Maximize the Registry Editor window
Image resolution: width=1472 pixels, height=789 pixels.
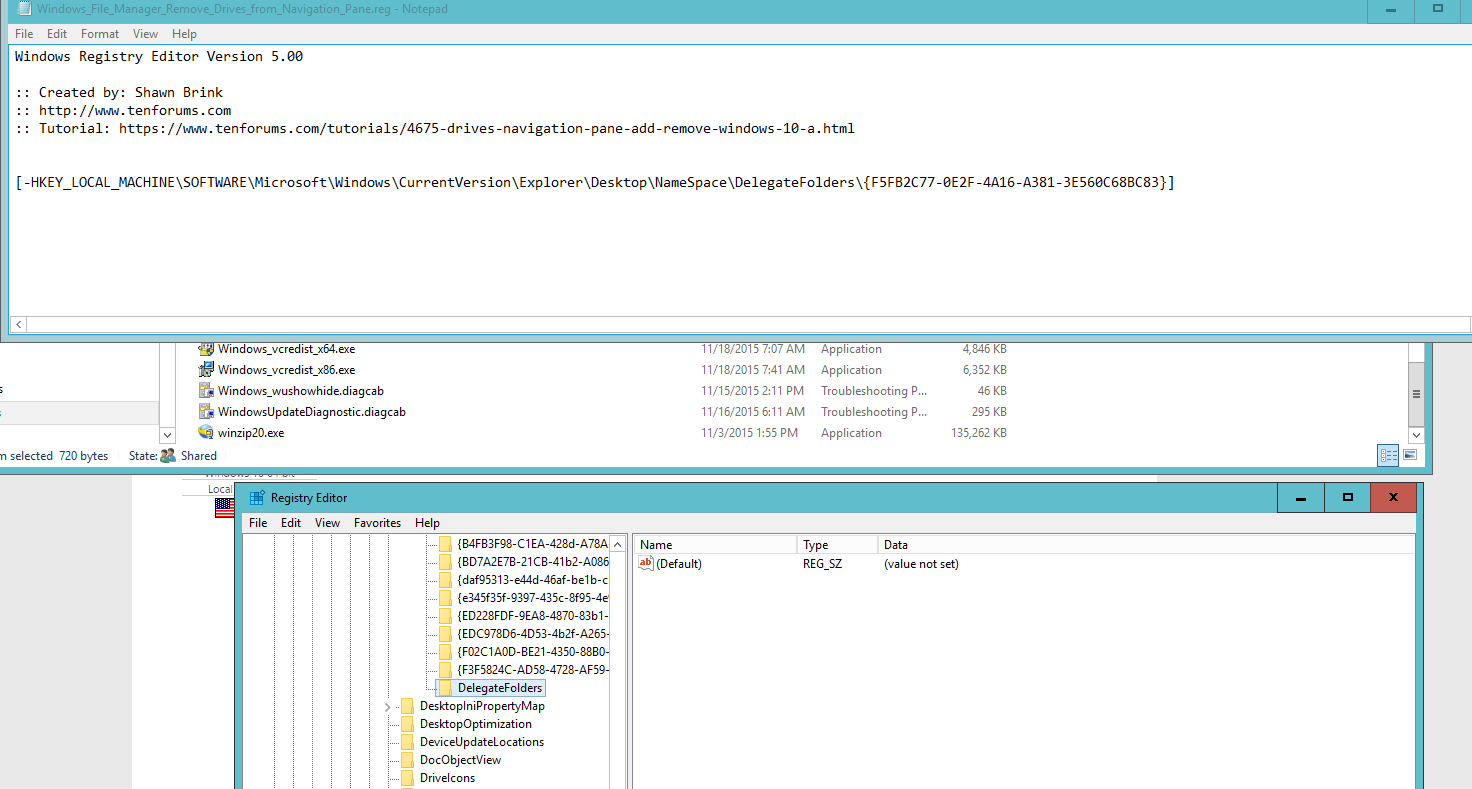(x=1347, y=498)
